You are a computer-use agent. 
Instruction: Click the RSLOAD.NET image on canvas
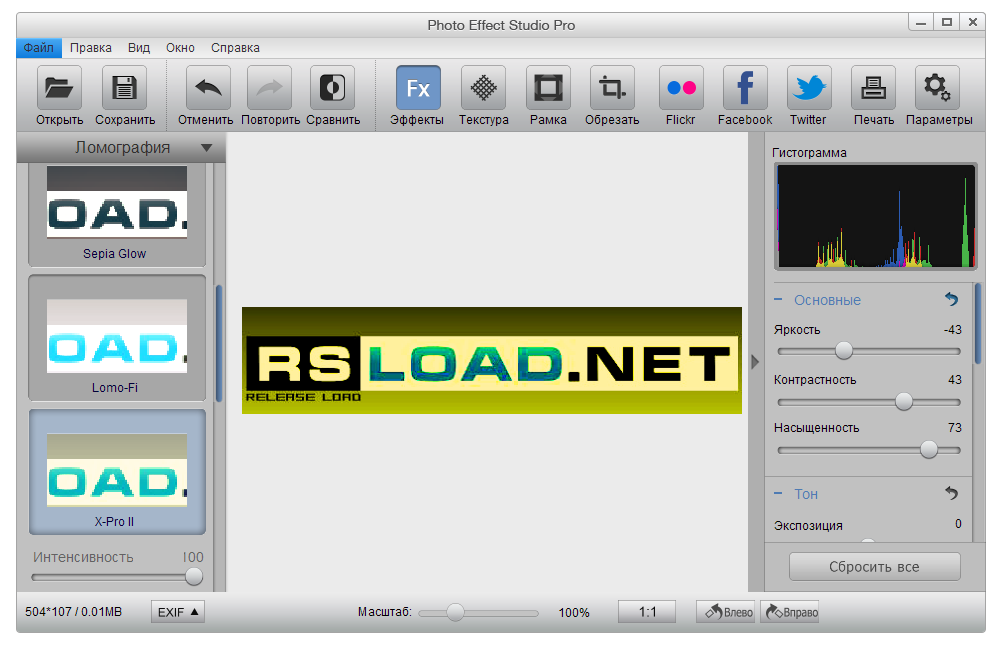pos(491,361)
